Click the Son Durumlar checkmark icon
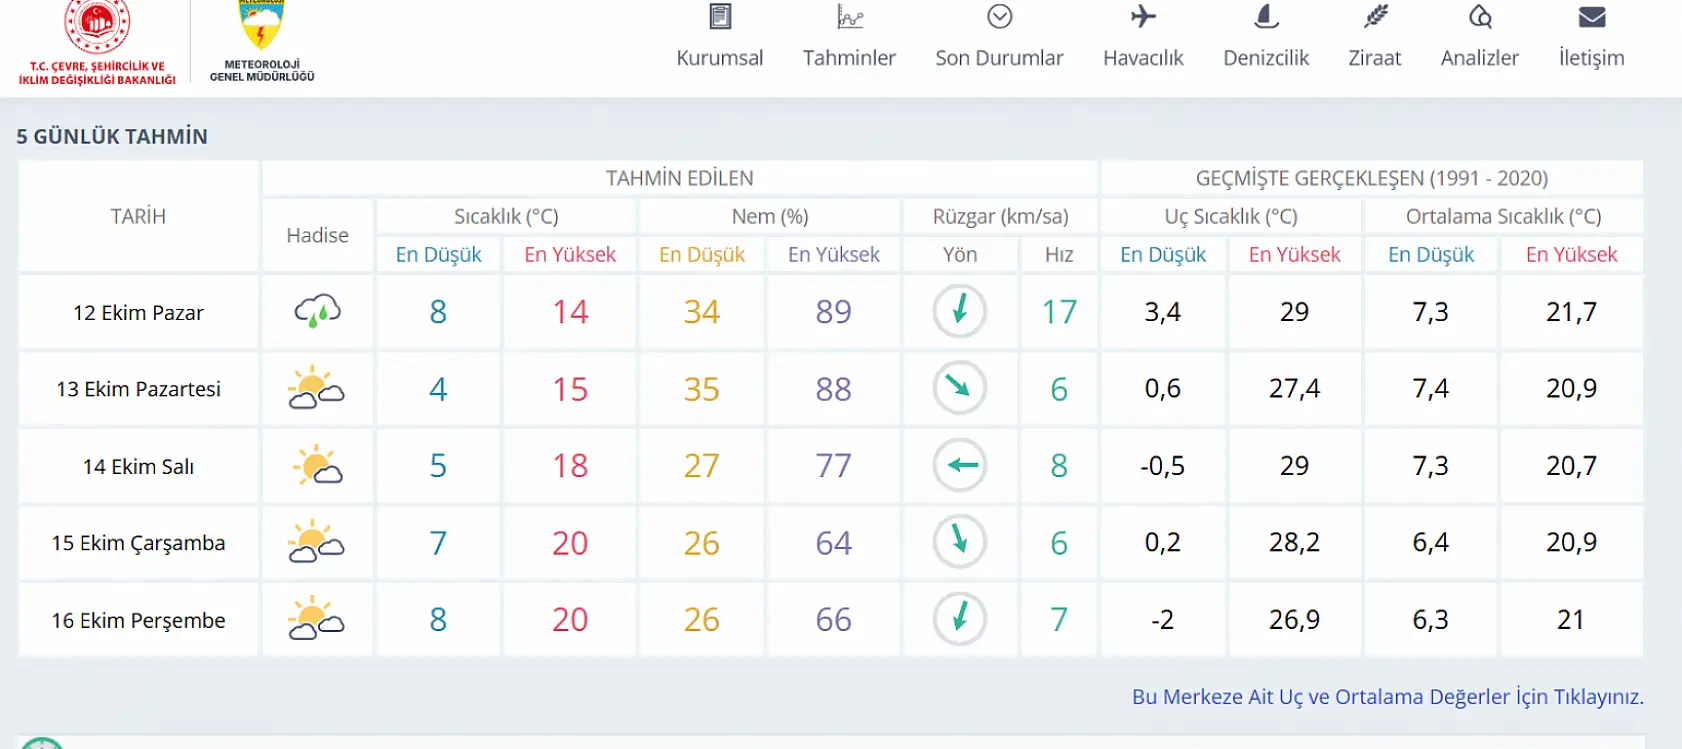 (x=999, y=17)
